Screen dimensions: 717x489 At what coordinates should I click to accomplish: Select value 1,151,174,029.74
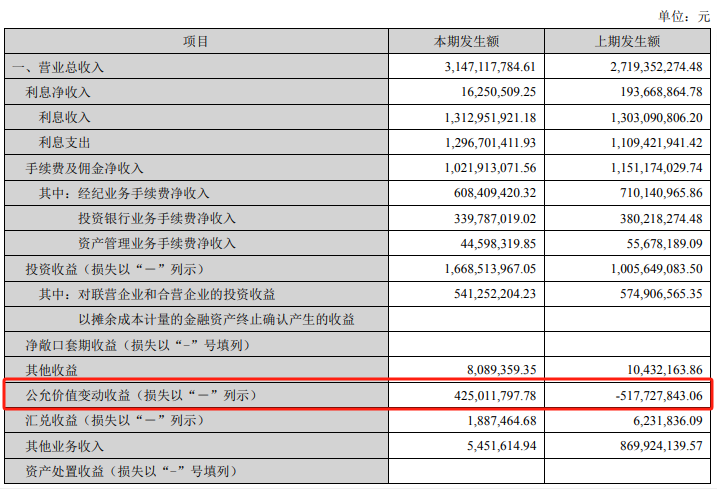coord(656,168)
